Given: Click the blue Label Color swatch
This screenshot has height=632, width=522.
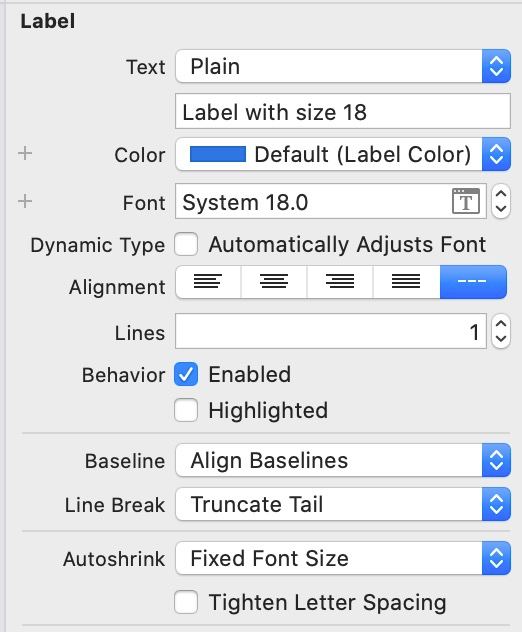Looking at the screenshot, I should point(218,154).
